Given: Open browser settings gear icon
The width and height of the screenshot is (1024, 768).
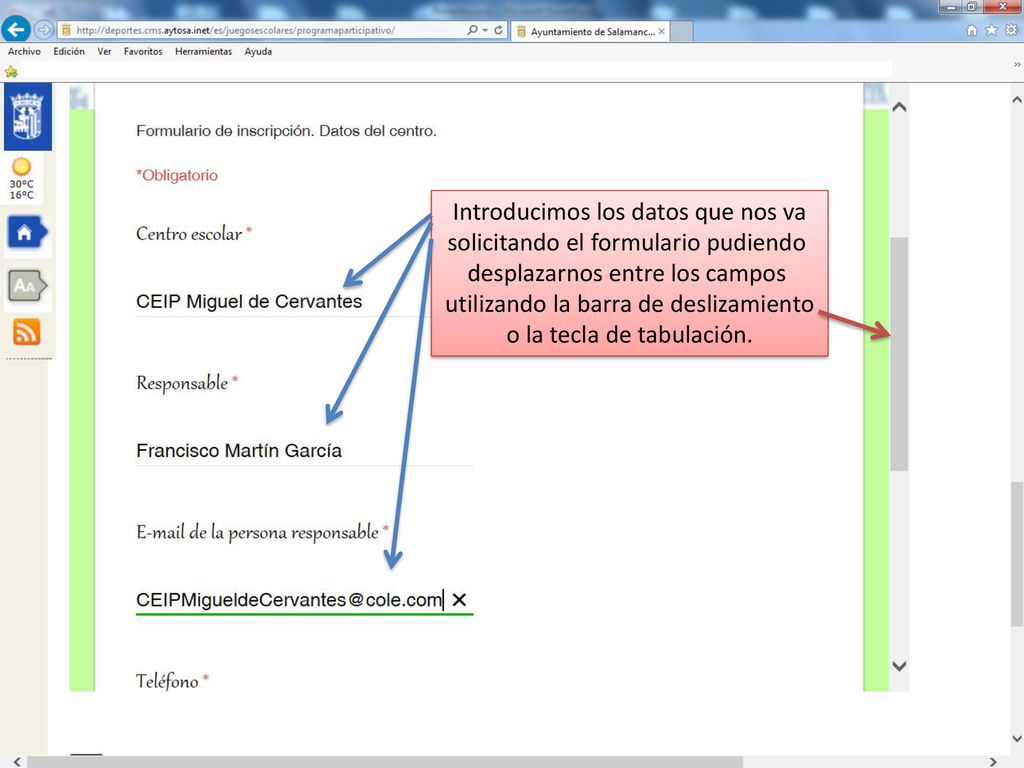Looking at the screenshot, I should (1012, 30).
